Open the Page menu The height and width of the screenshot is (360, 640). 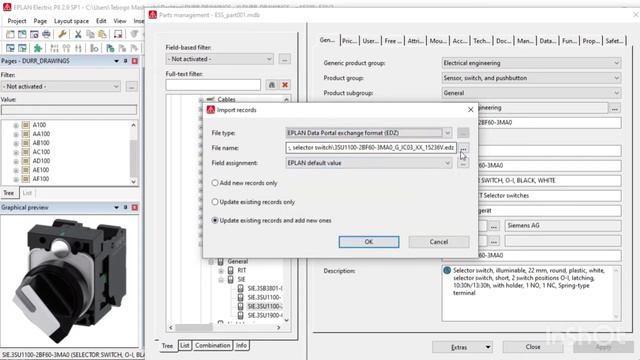coord(40,21)
